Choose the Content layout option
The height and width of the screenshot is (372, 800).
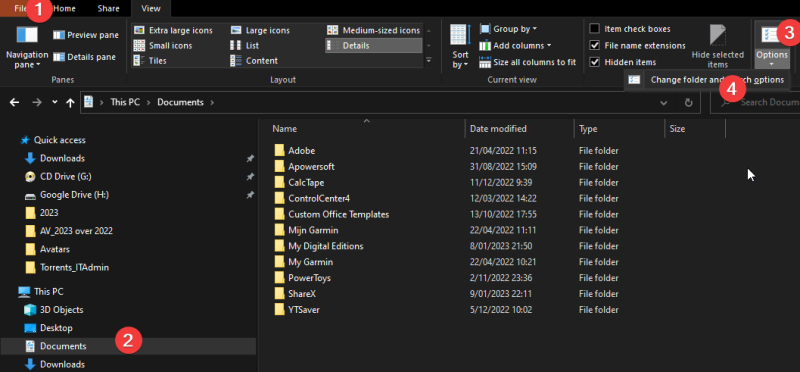254,61
